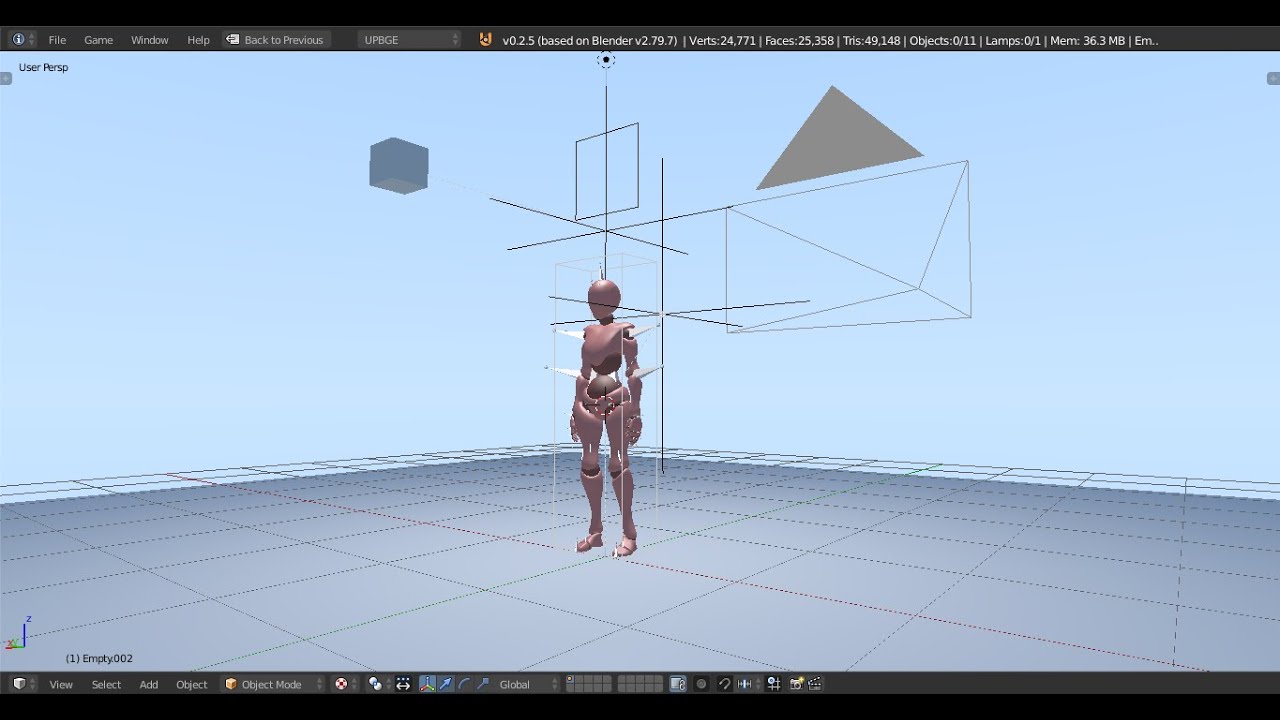The height and width of the screenshot is (720, 1280).
Task: Open the Object menu in 3D header
Action: 191,684
